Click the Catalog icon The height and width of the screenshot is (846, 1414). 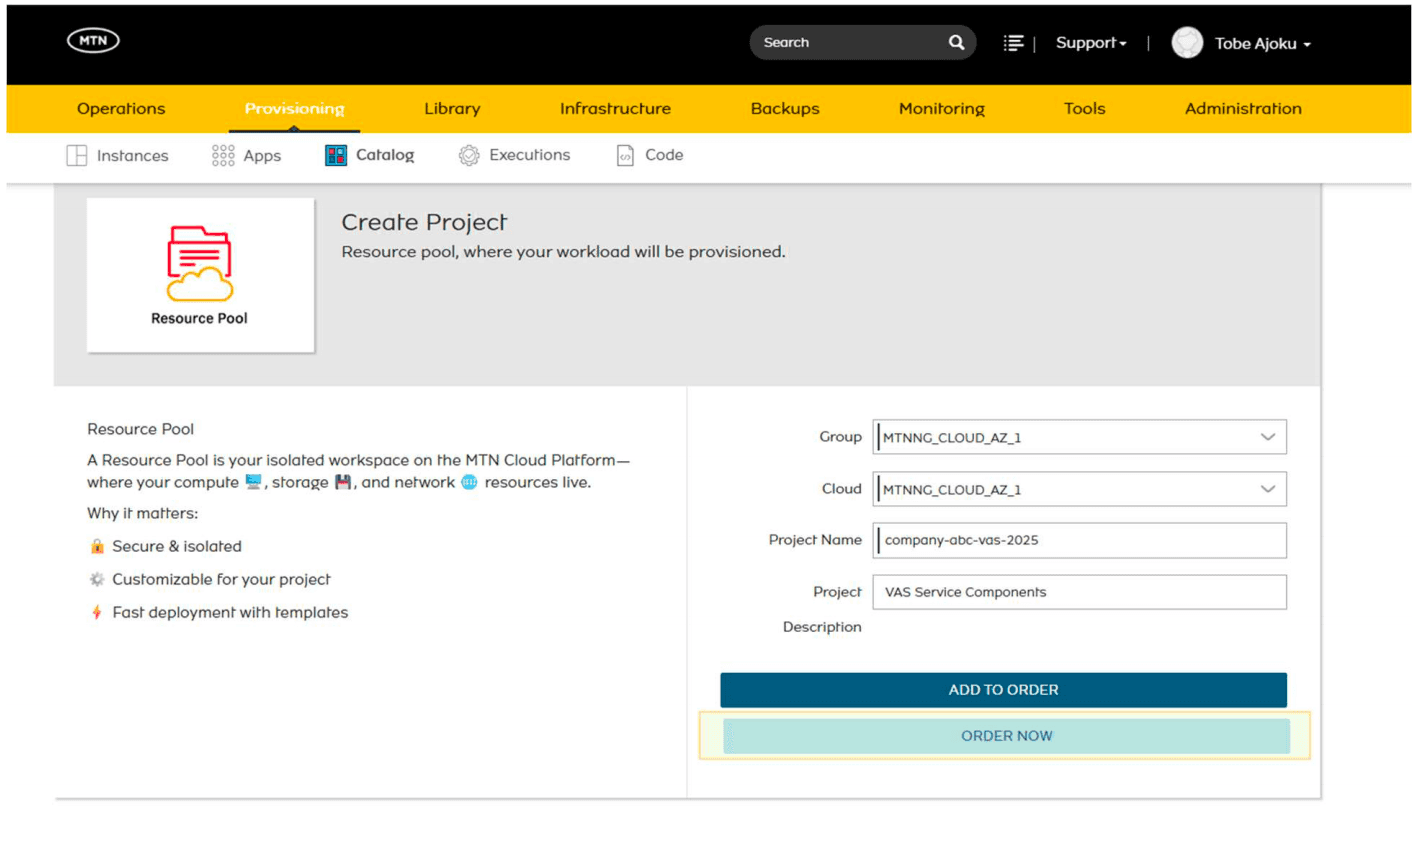point(335,155)
